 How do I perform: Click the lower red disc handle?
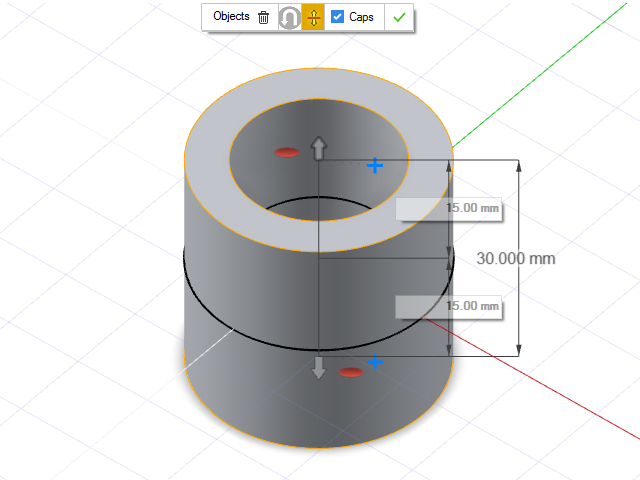pos(351,372)
